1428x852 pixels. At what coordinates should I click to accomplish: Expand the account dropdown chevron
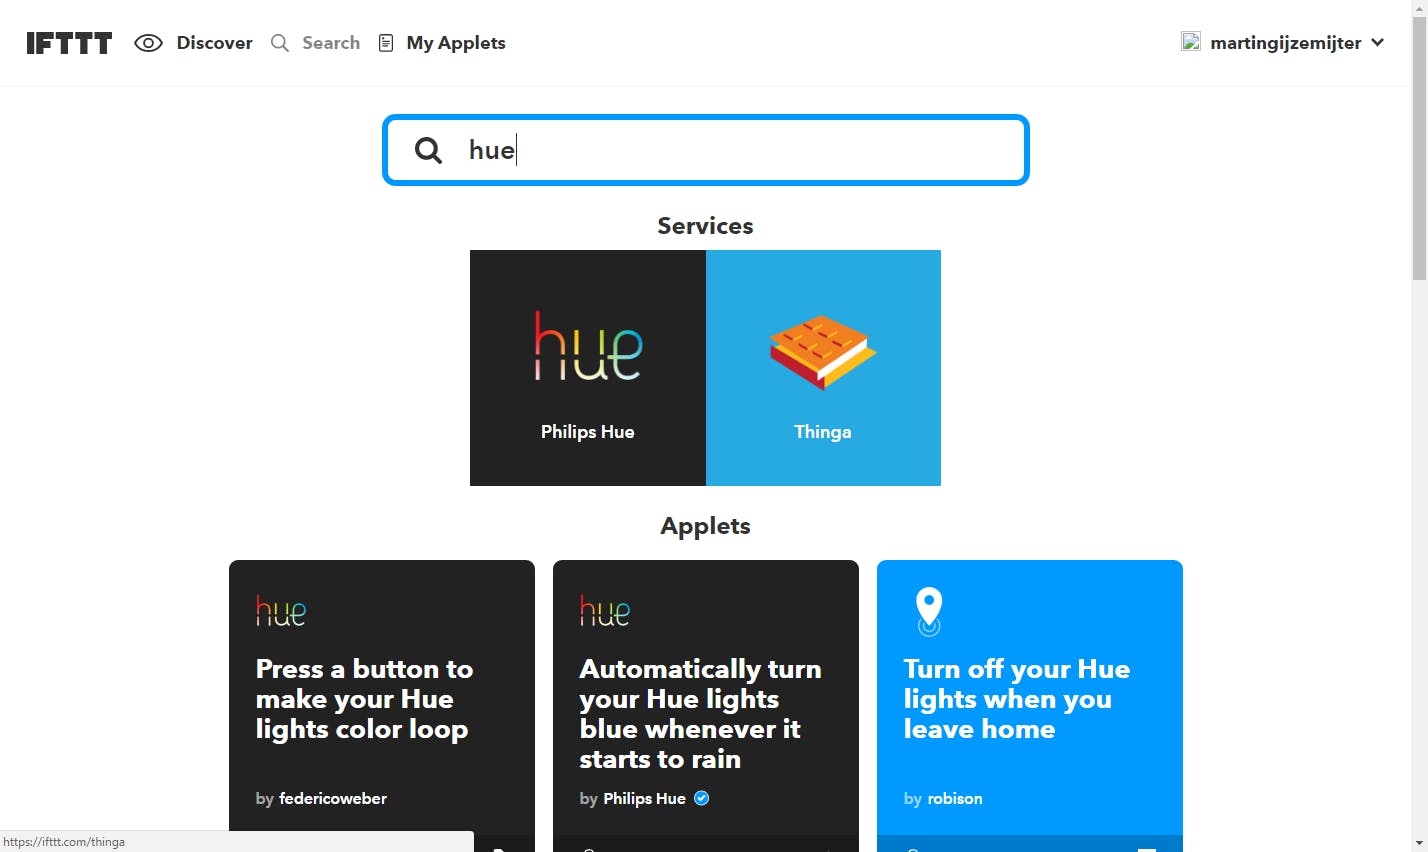(x=1378, y=43)
